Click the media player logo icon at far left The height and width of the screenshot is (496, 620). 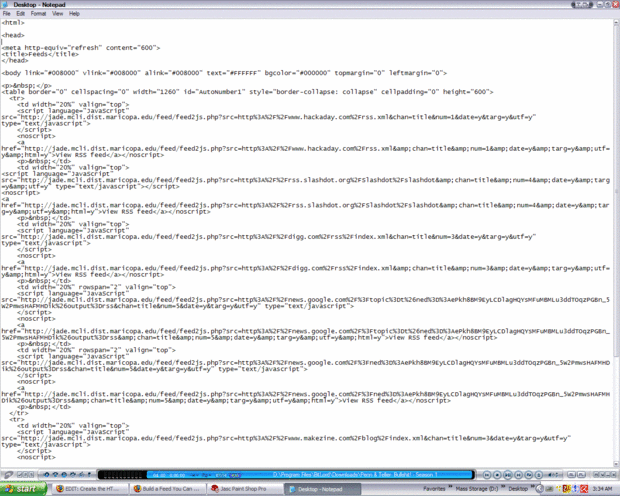click(8, 475)
